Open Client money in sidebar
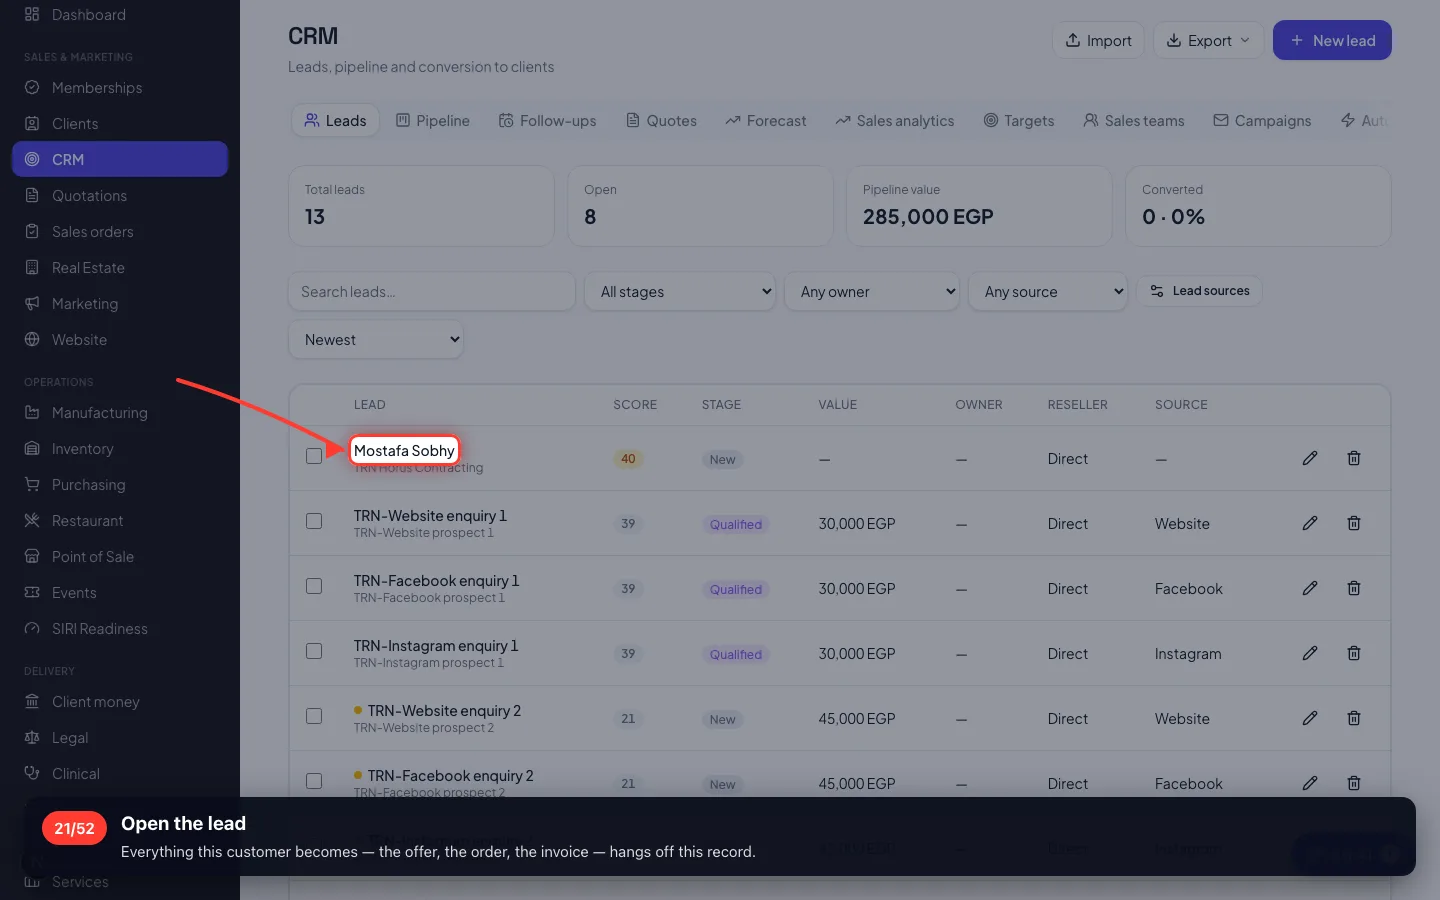The width and height of the screenshot is (1440, 900). tap(120, 702)
